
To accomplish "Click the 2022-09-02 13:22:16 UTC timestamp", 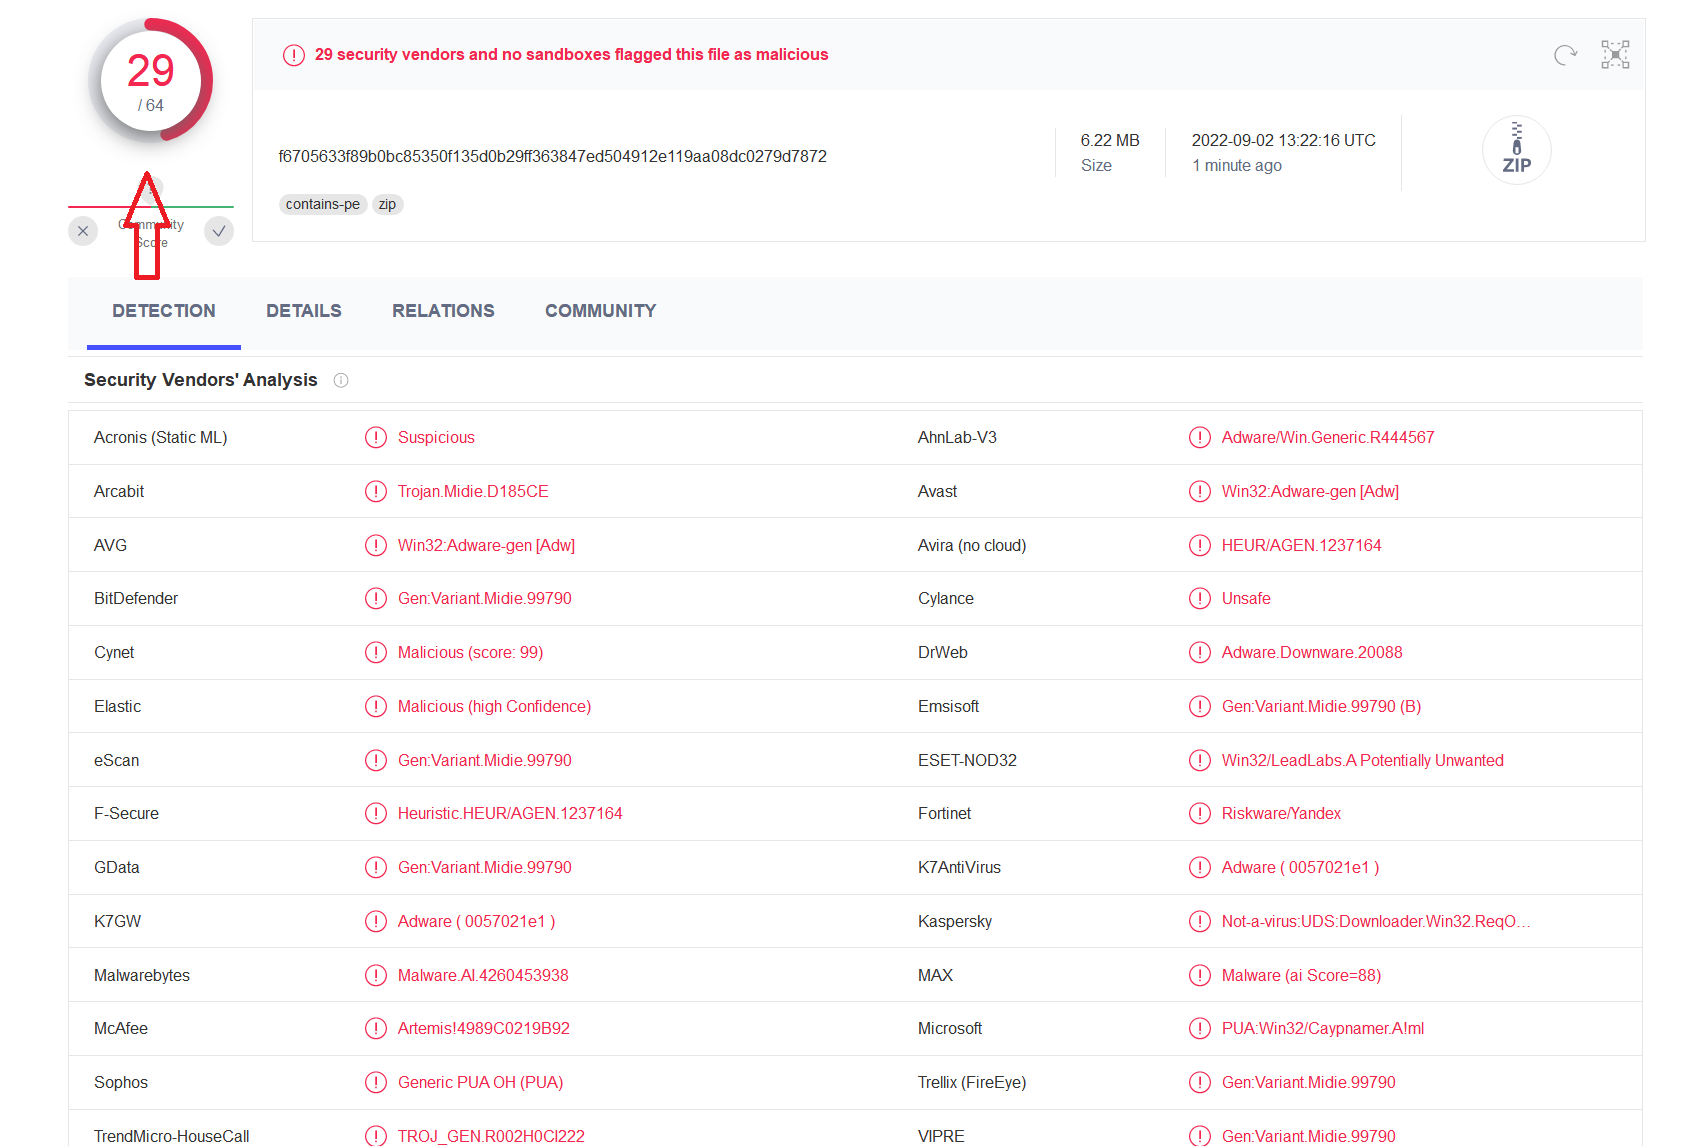I will [1284, 140].
